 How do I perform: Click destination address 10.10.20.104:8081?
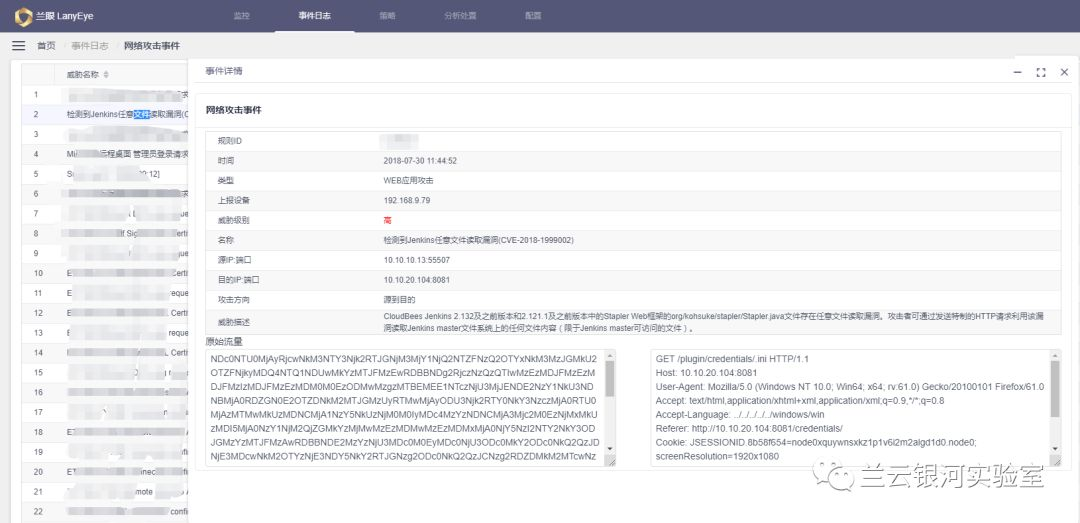(x=417, y=280)
